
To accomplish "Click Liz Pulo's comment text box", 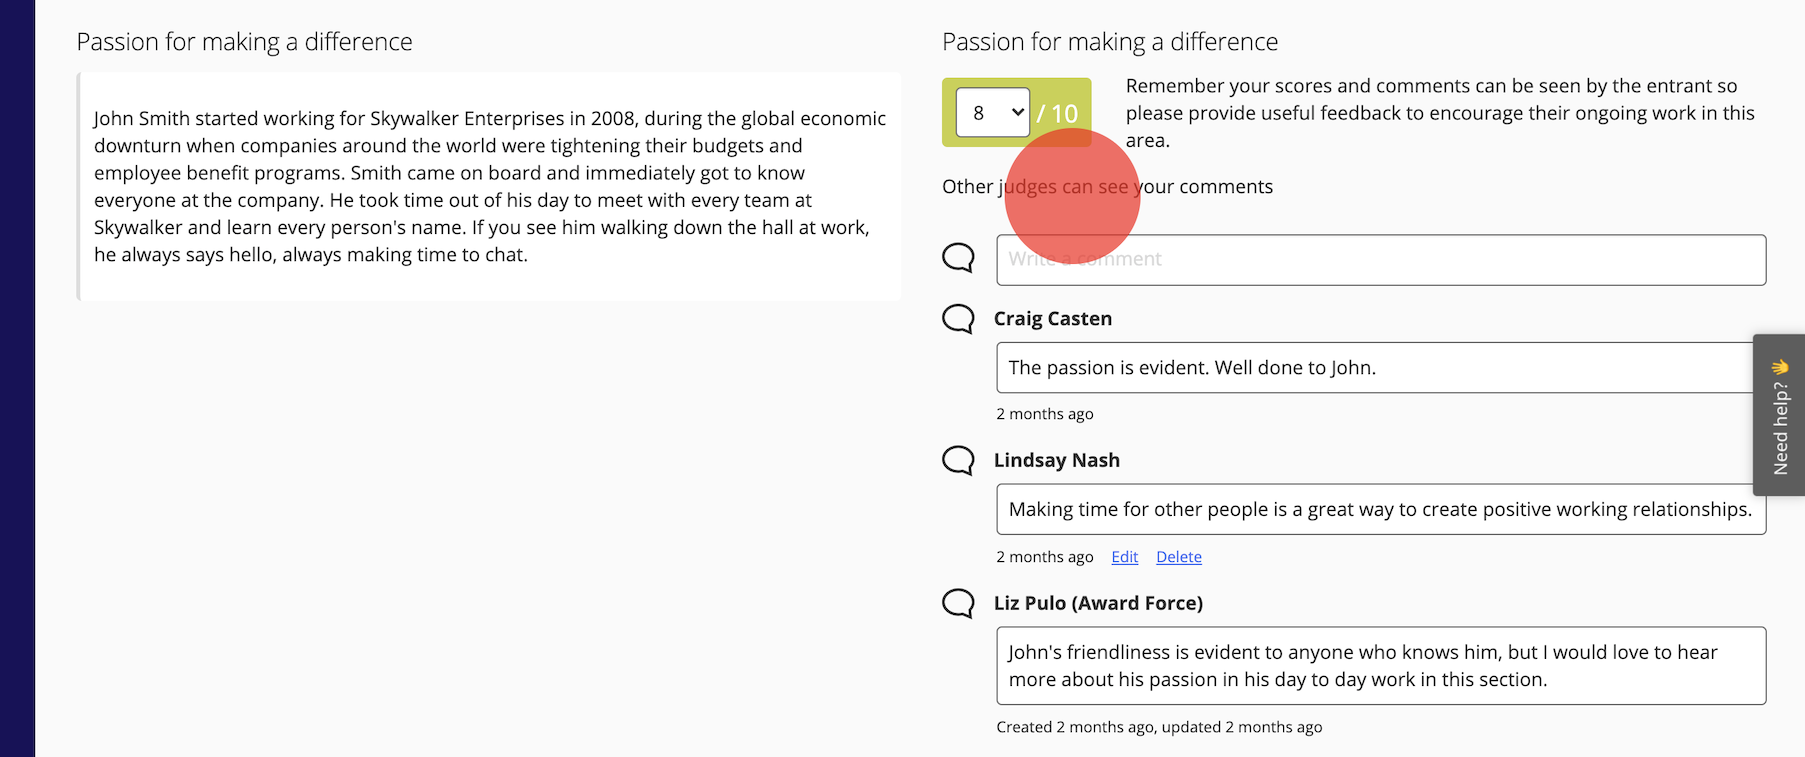I will (x=1380, y=666).
